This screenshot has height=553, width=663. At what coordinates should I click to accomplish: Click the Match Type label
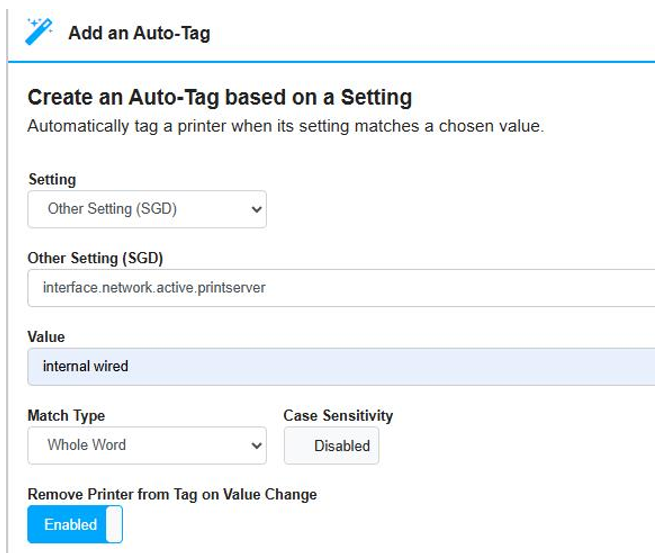(66, 416)
